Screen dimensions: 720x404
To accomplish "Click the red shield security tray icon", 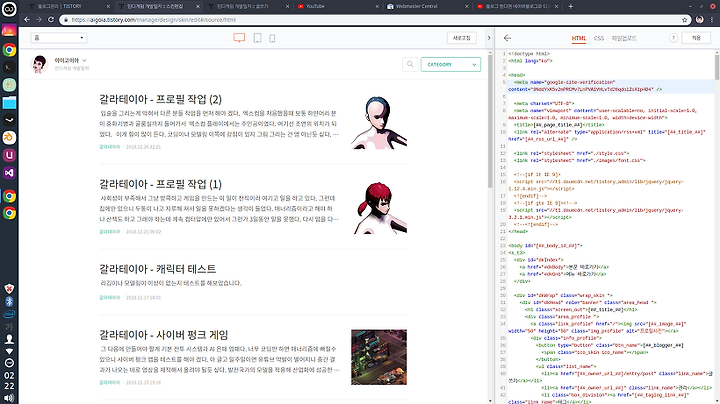I will click(9, 289).
